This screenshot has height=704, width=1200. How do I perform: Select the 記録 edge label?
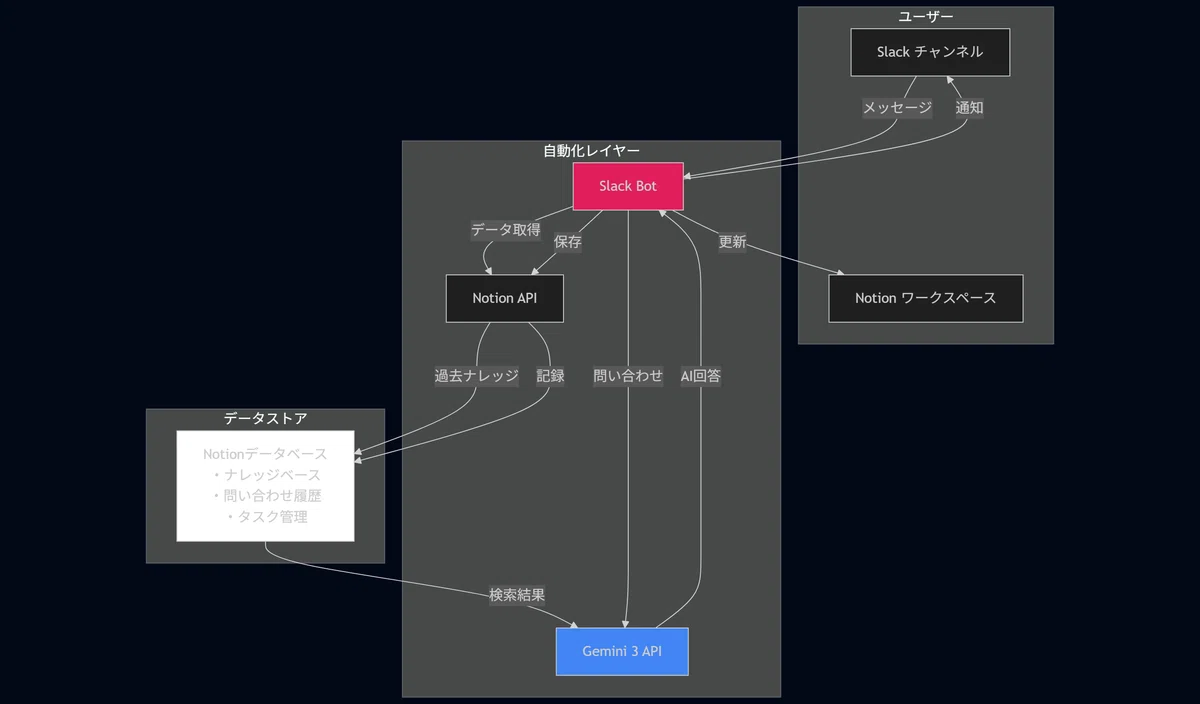click(x=551, y=376)
